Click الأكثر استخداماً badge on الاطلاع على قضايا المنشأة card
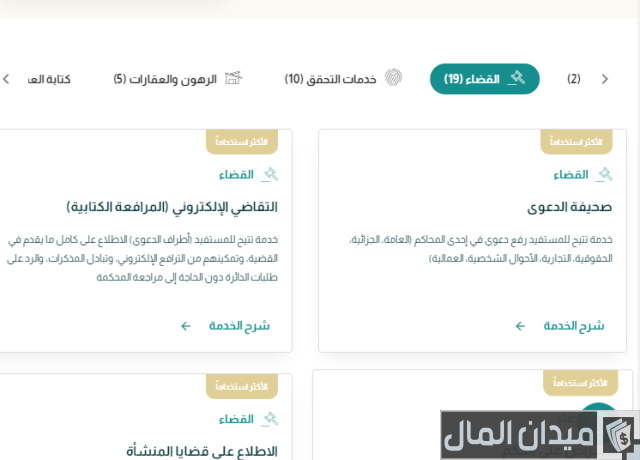The height and width of the screenshot is (460, 640). pos(242,386)
